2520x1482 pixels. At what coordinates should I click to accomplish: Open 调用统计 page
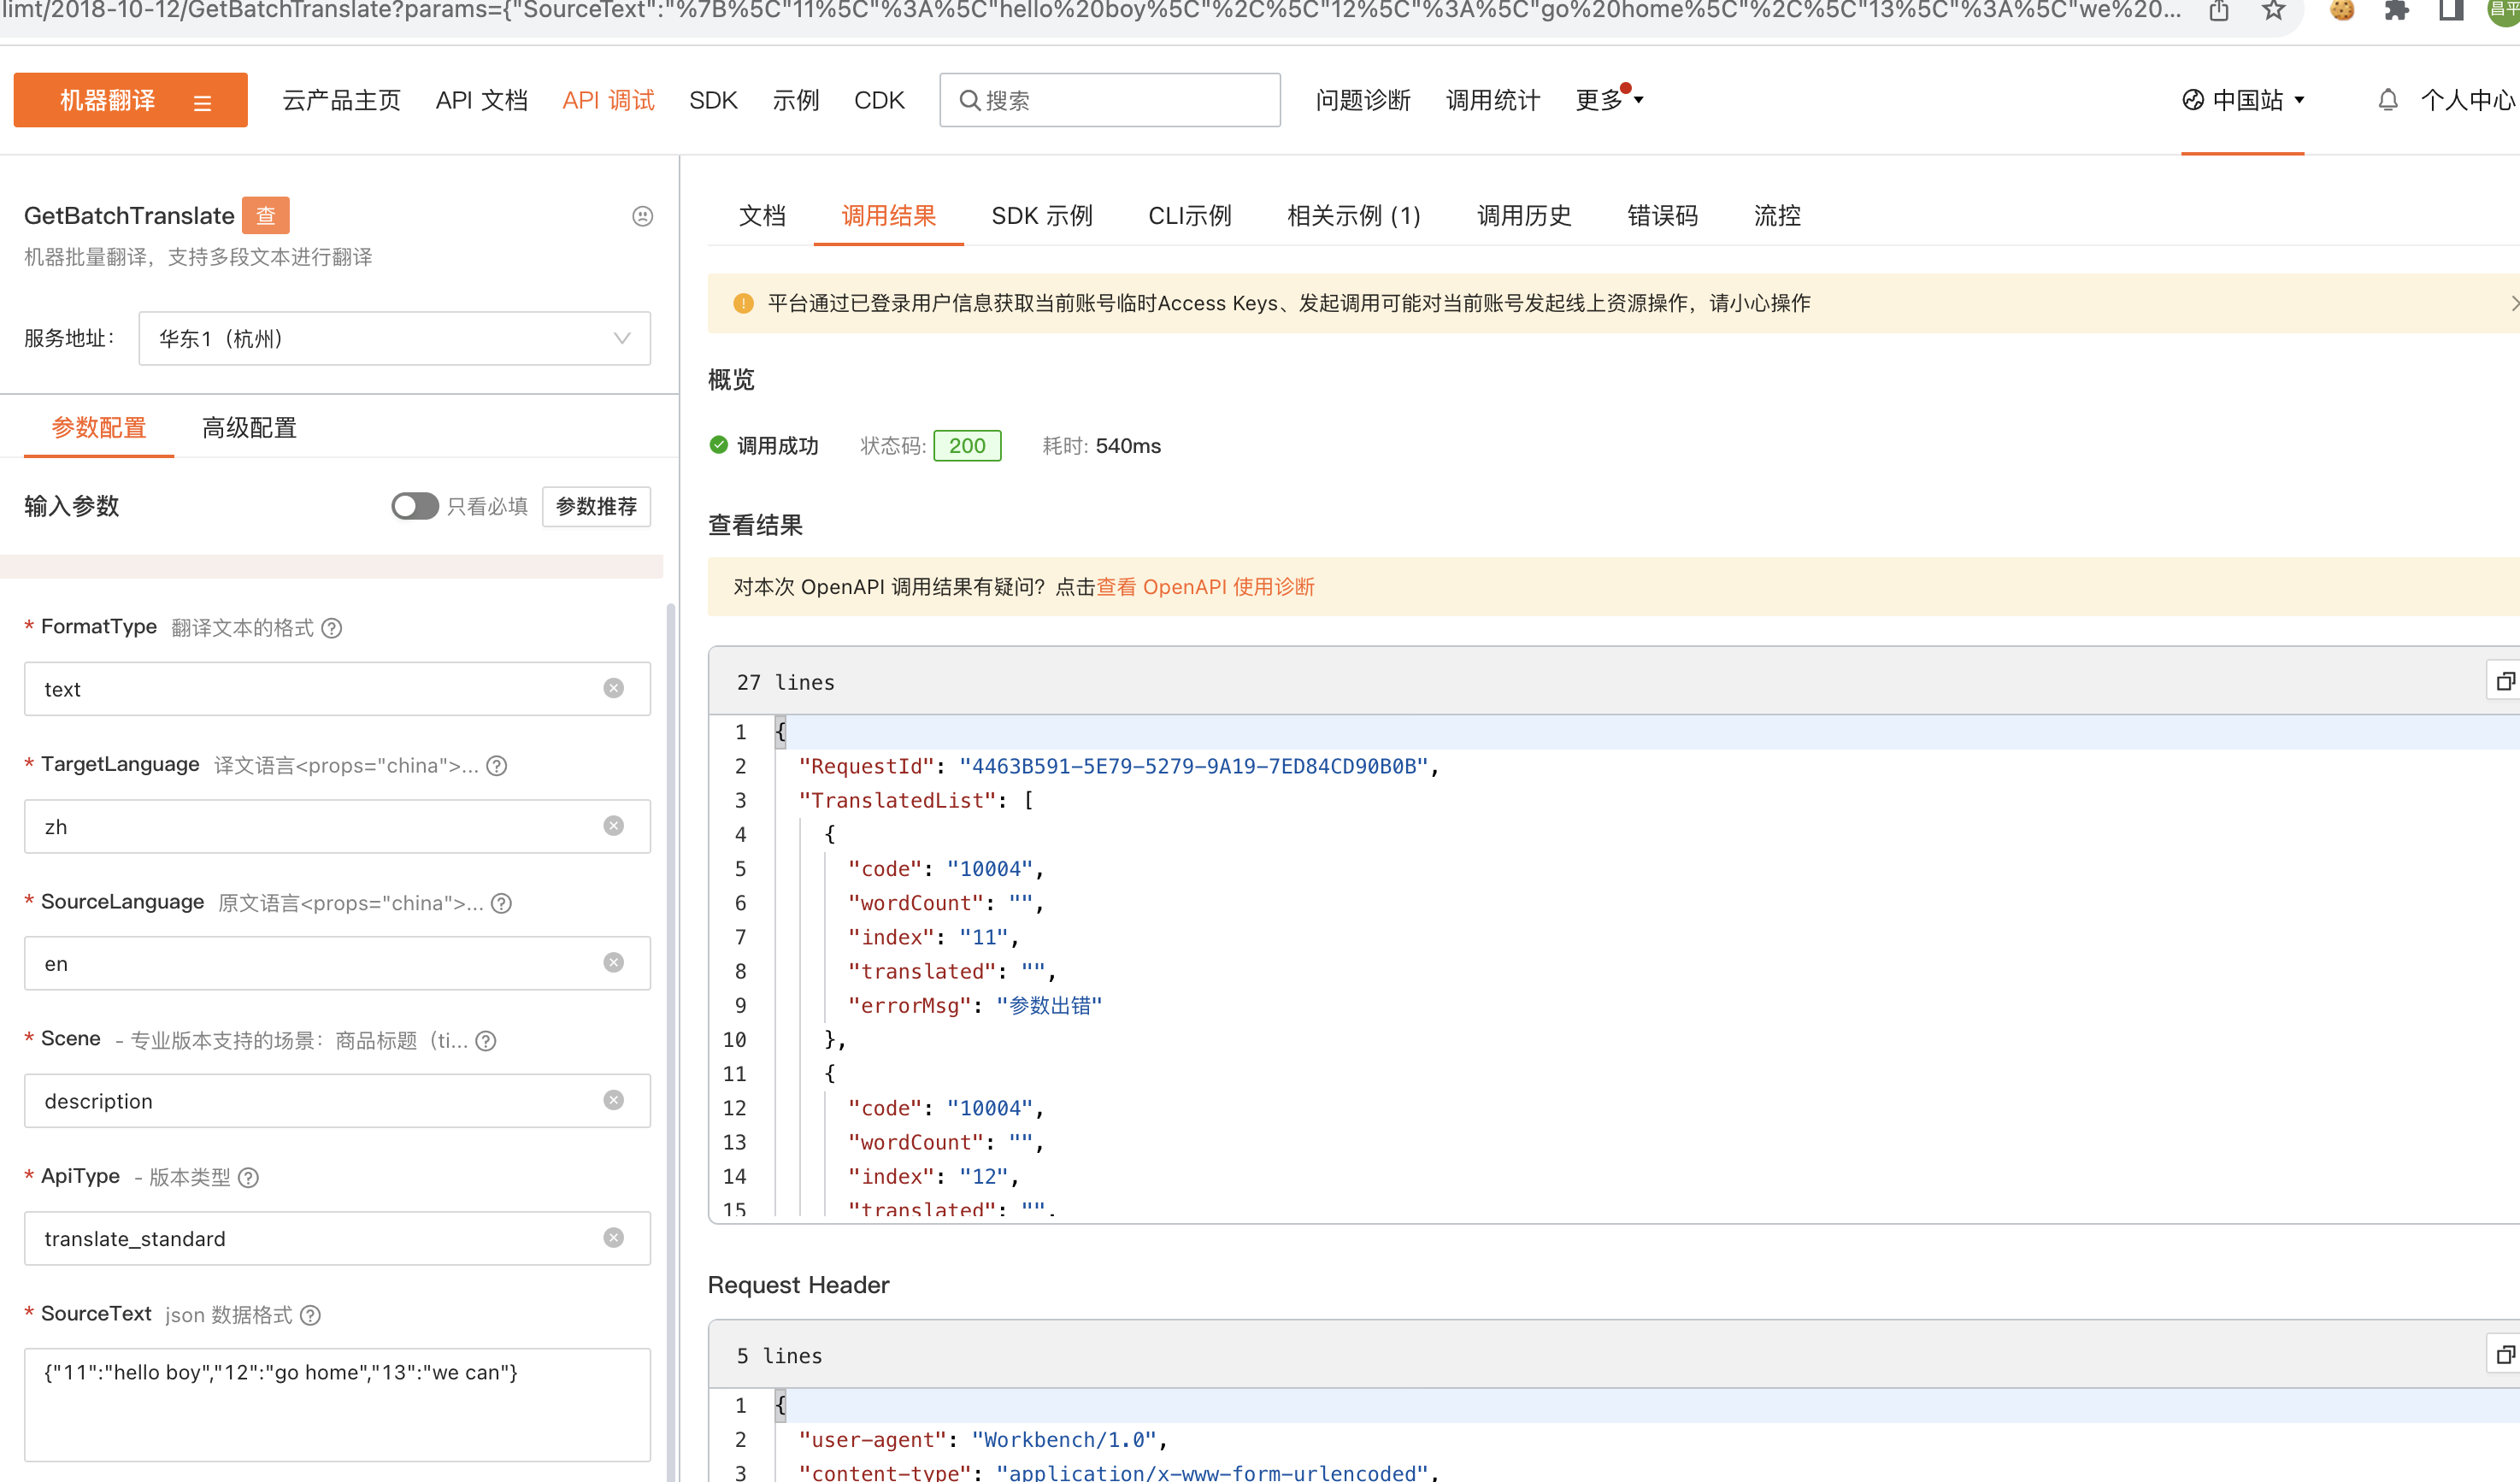1493,100
